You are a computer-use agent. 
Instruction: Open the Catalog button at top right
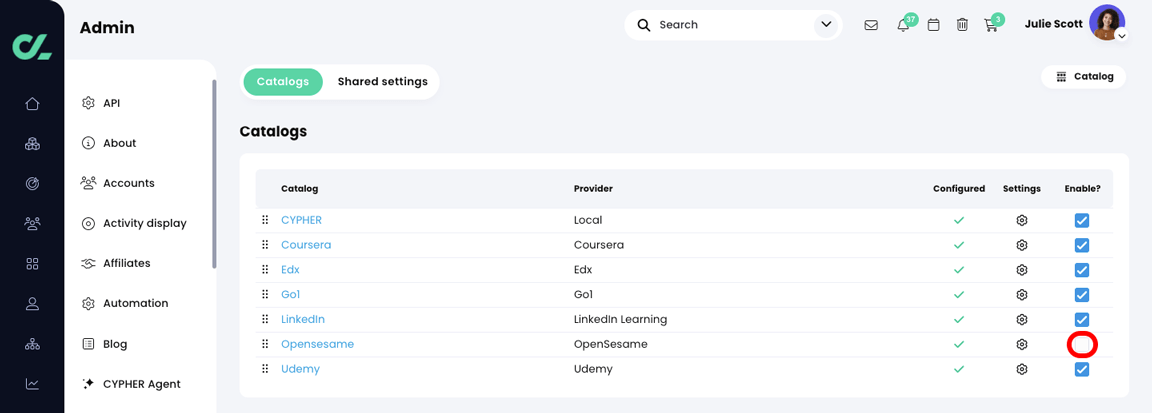[x=1084, y=77]
